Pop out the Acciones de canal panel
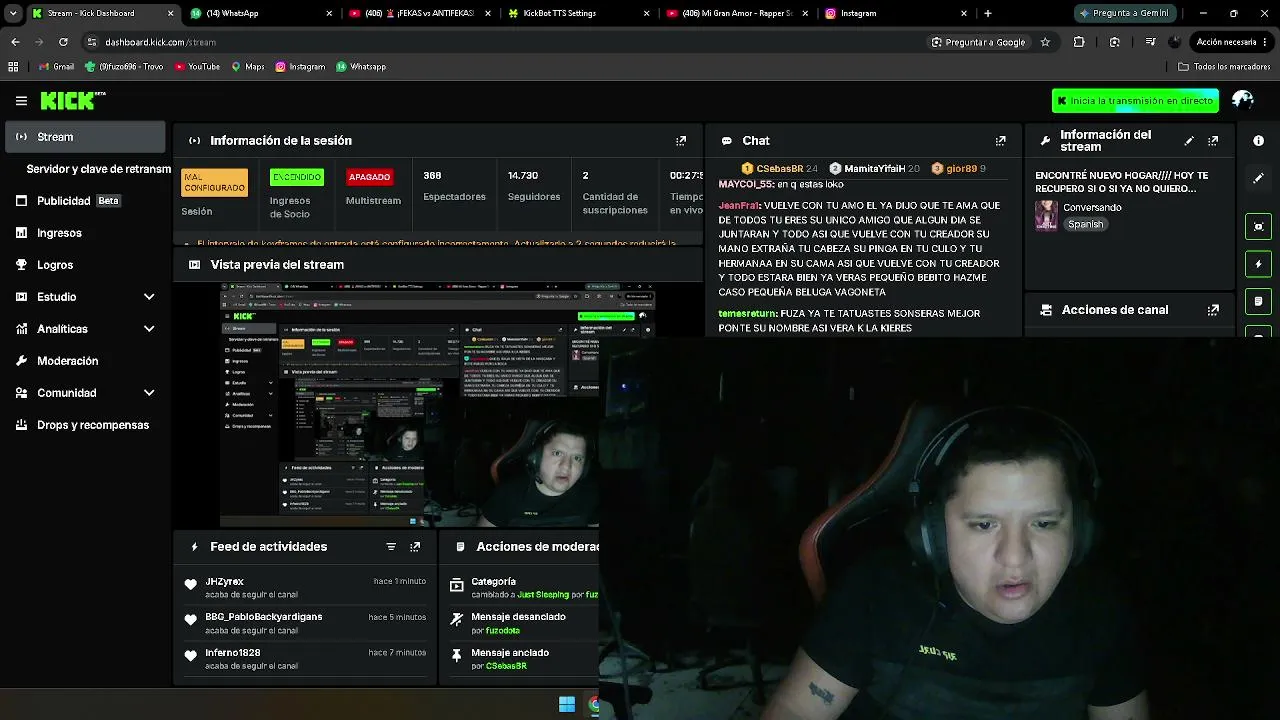Viewport: 1280px width, 720px height. pos(1213,310)
